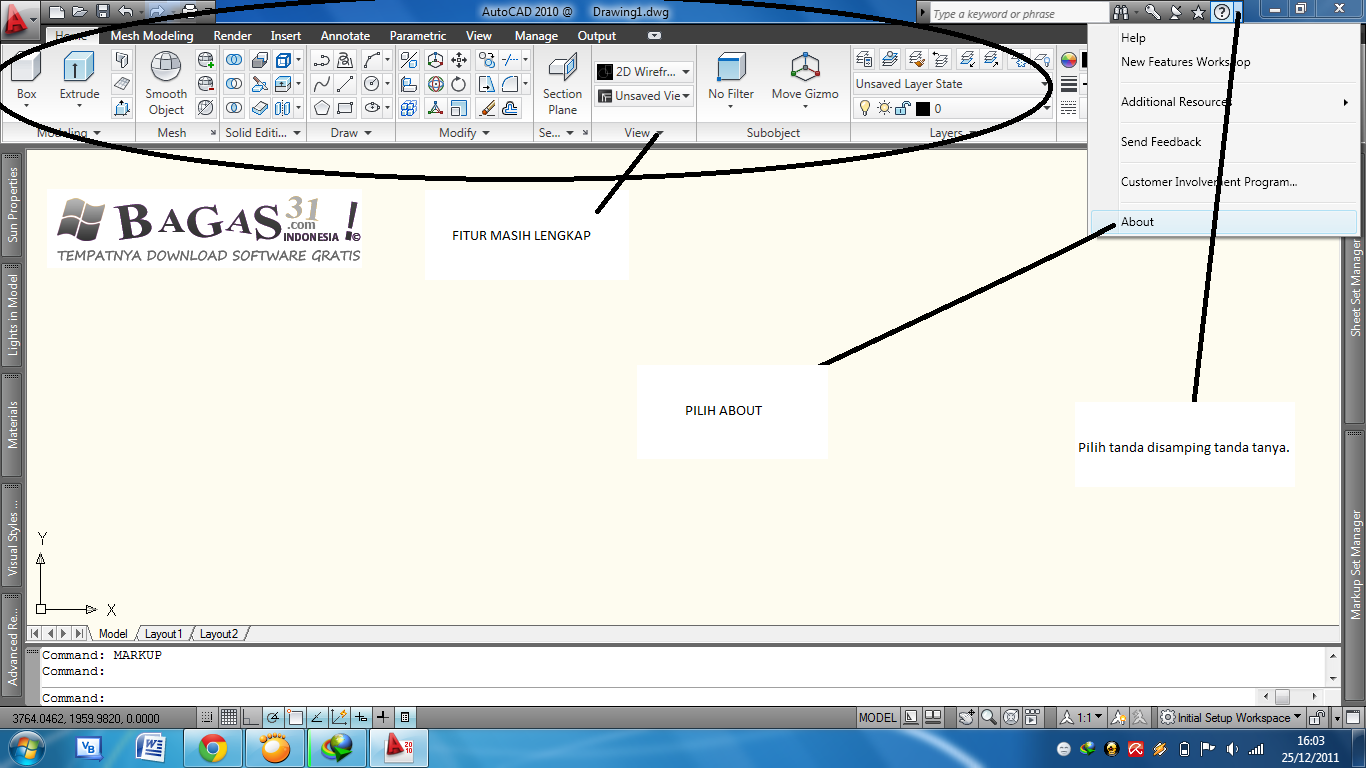Click the color wheel in Properties panel
This screenshot has width=1366, height=768.
pyautogui.click(x=1068, y=60)
